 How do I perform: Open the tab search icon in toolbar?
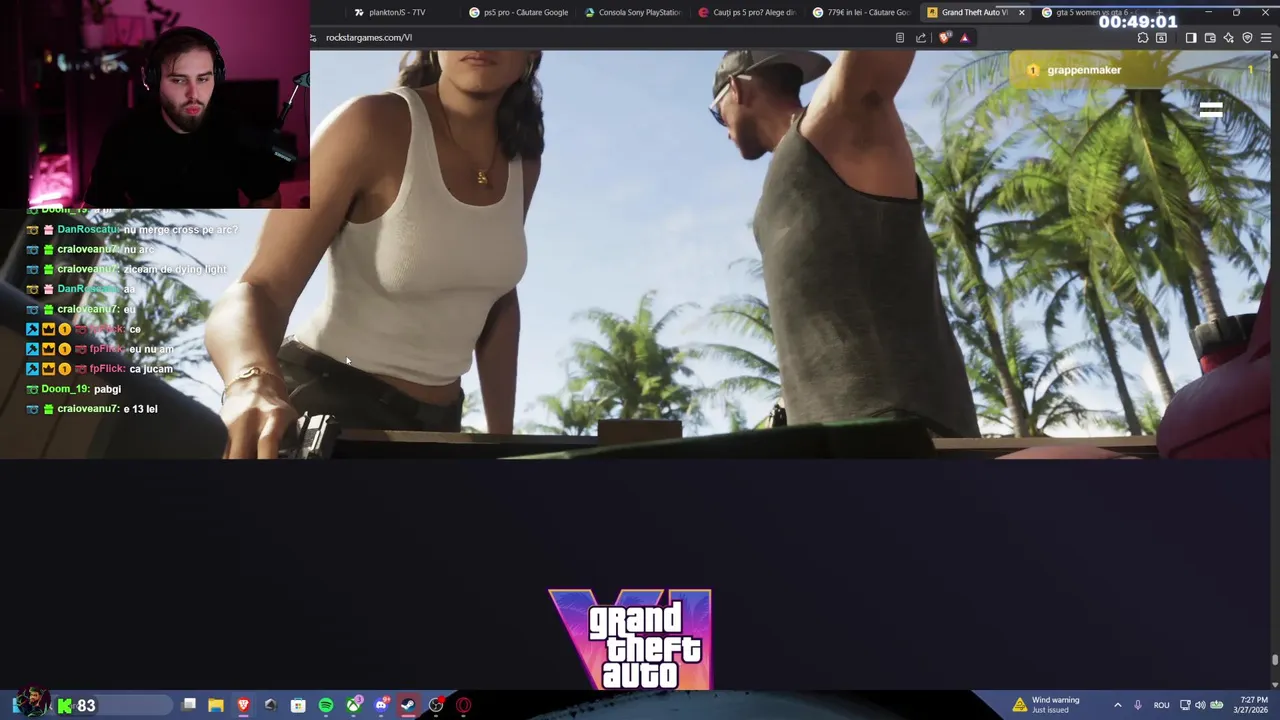coord(1161,38)
